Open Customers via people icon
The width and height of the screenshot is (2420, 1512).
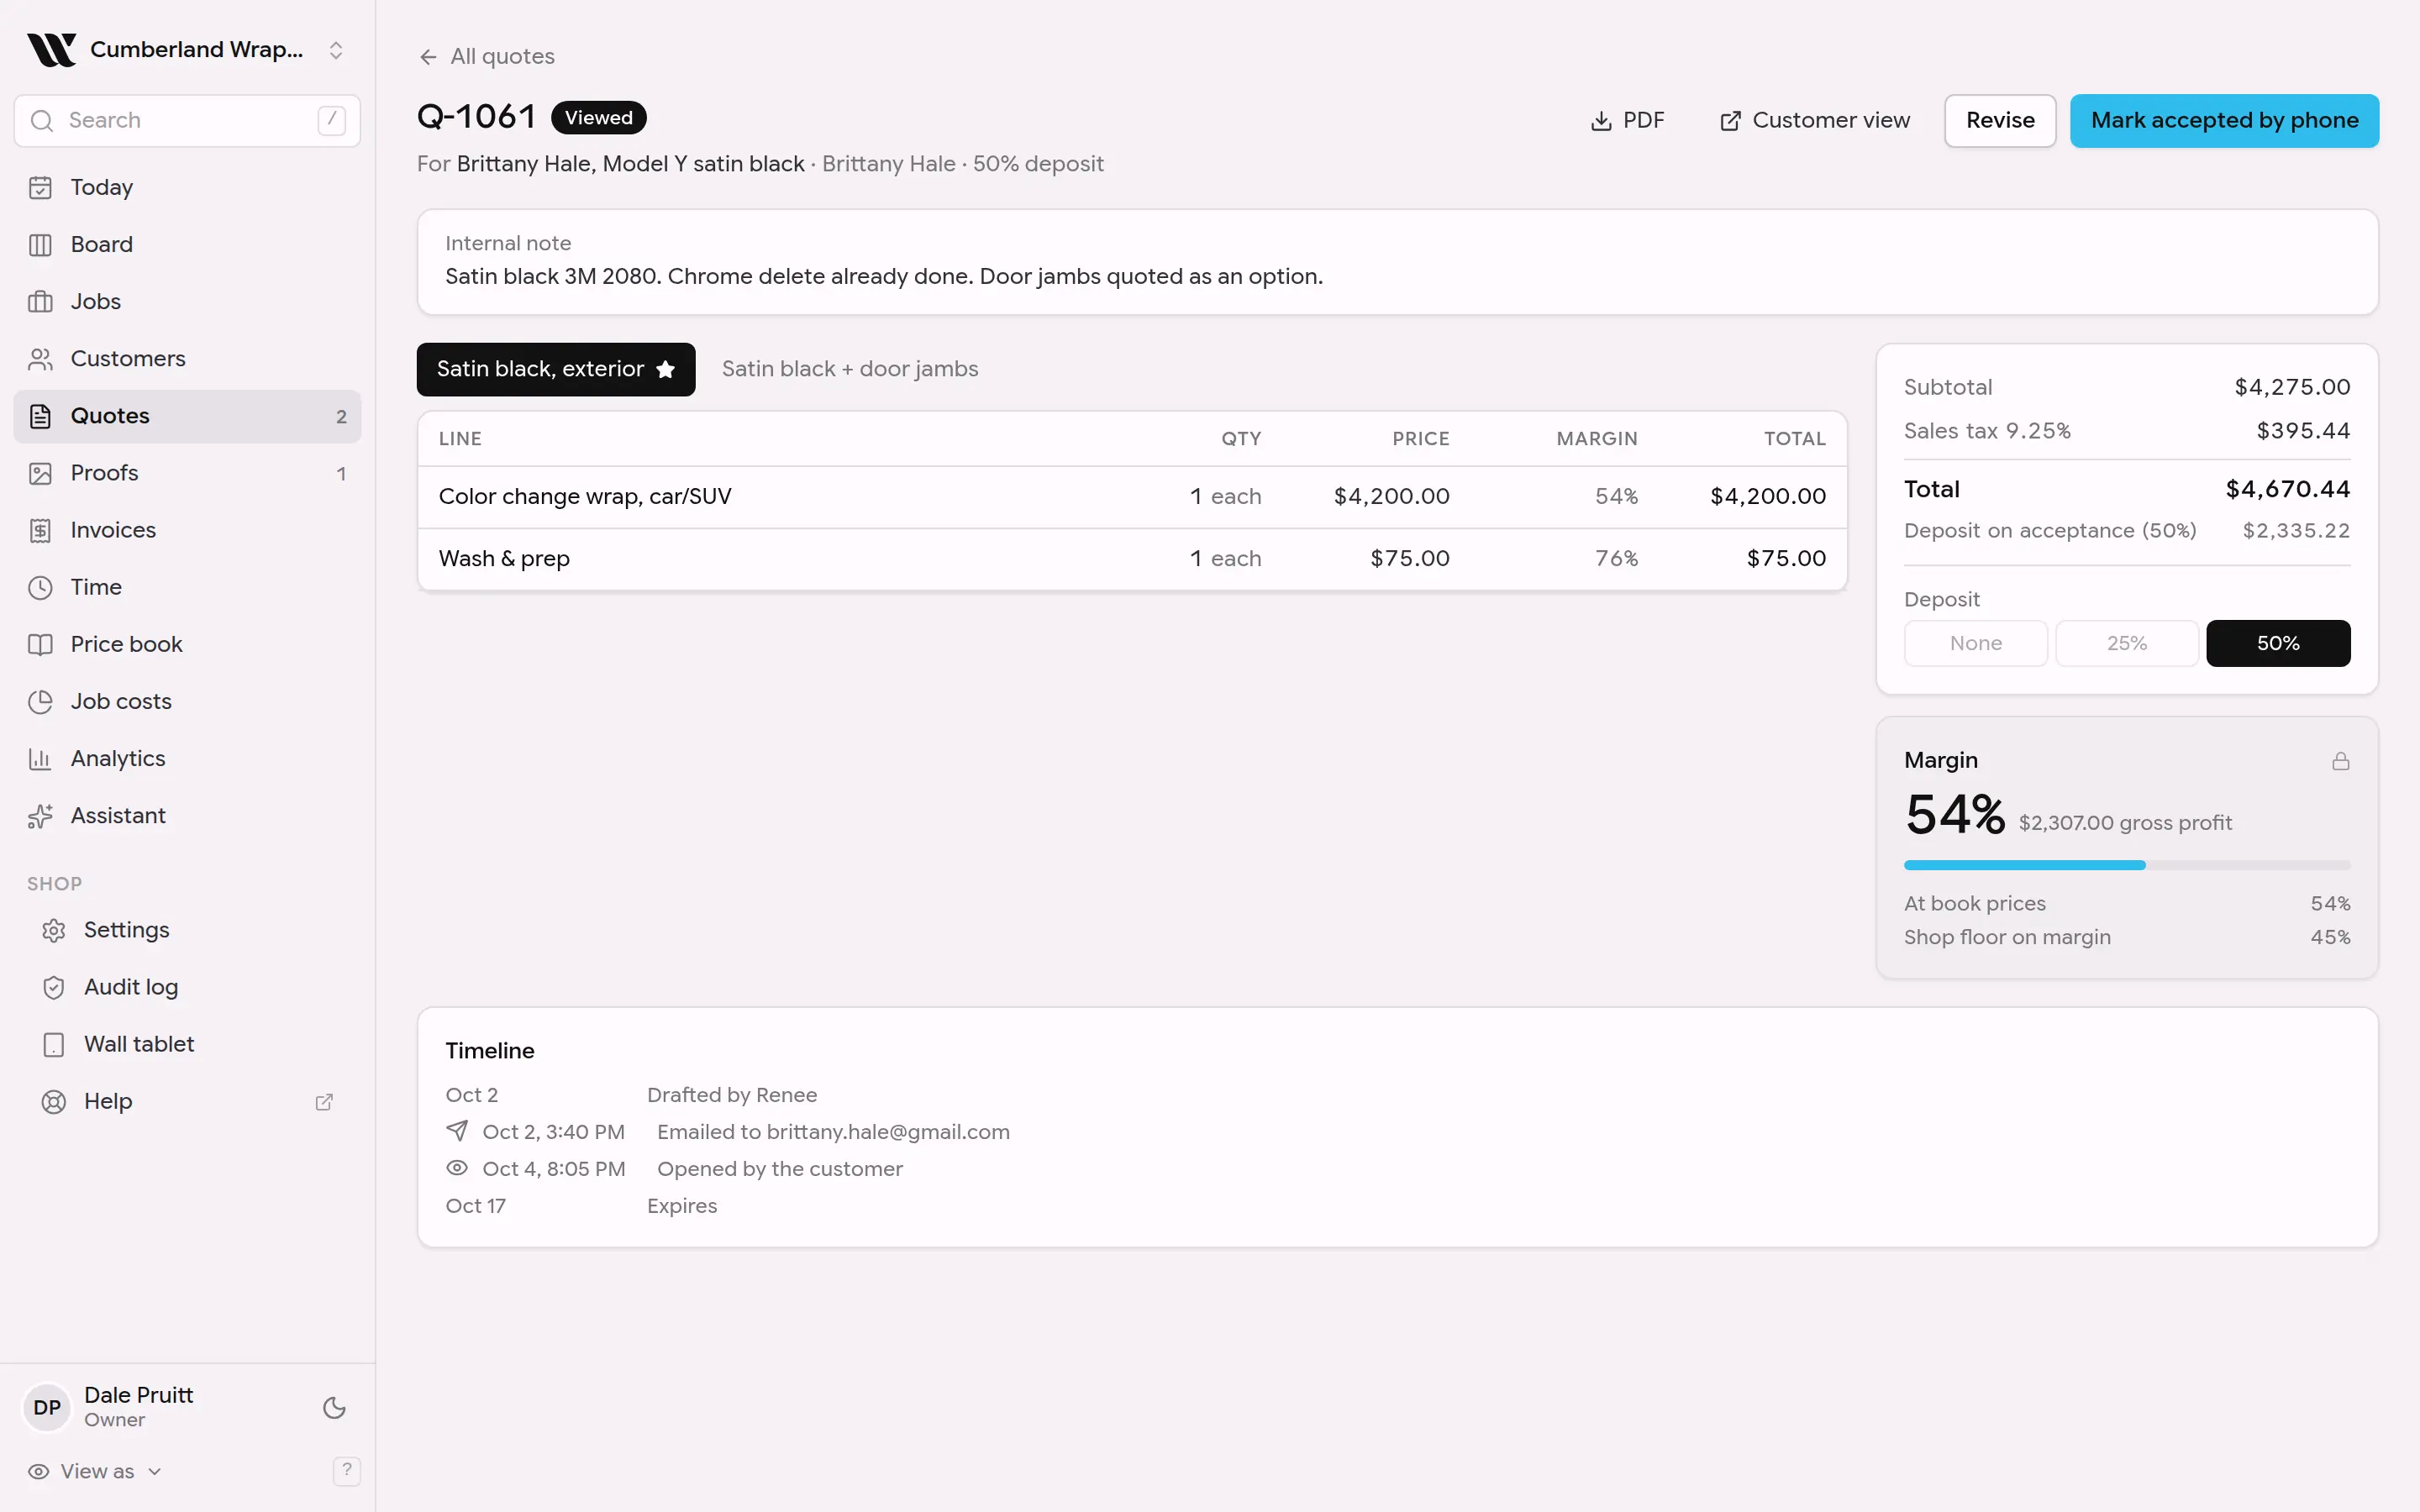click(40, 358)
